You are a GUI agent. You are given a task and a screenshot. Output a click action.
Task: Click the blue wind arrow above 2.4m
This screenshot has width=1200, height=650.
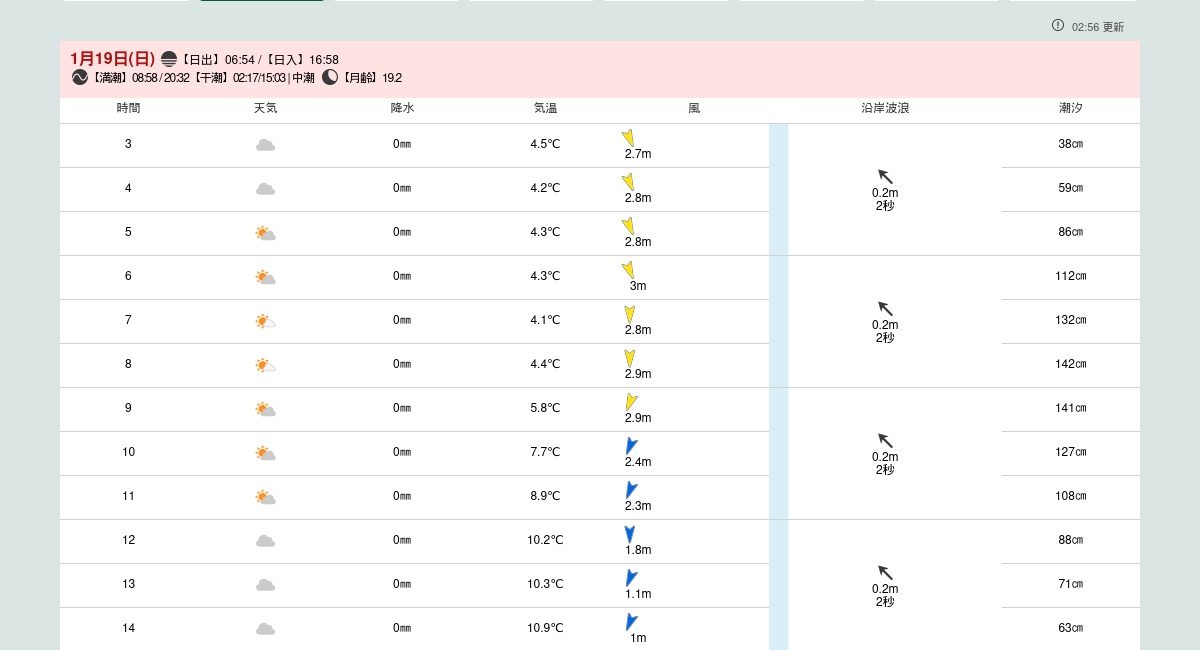[631, 445]
